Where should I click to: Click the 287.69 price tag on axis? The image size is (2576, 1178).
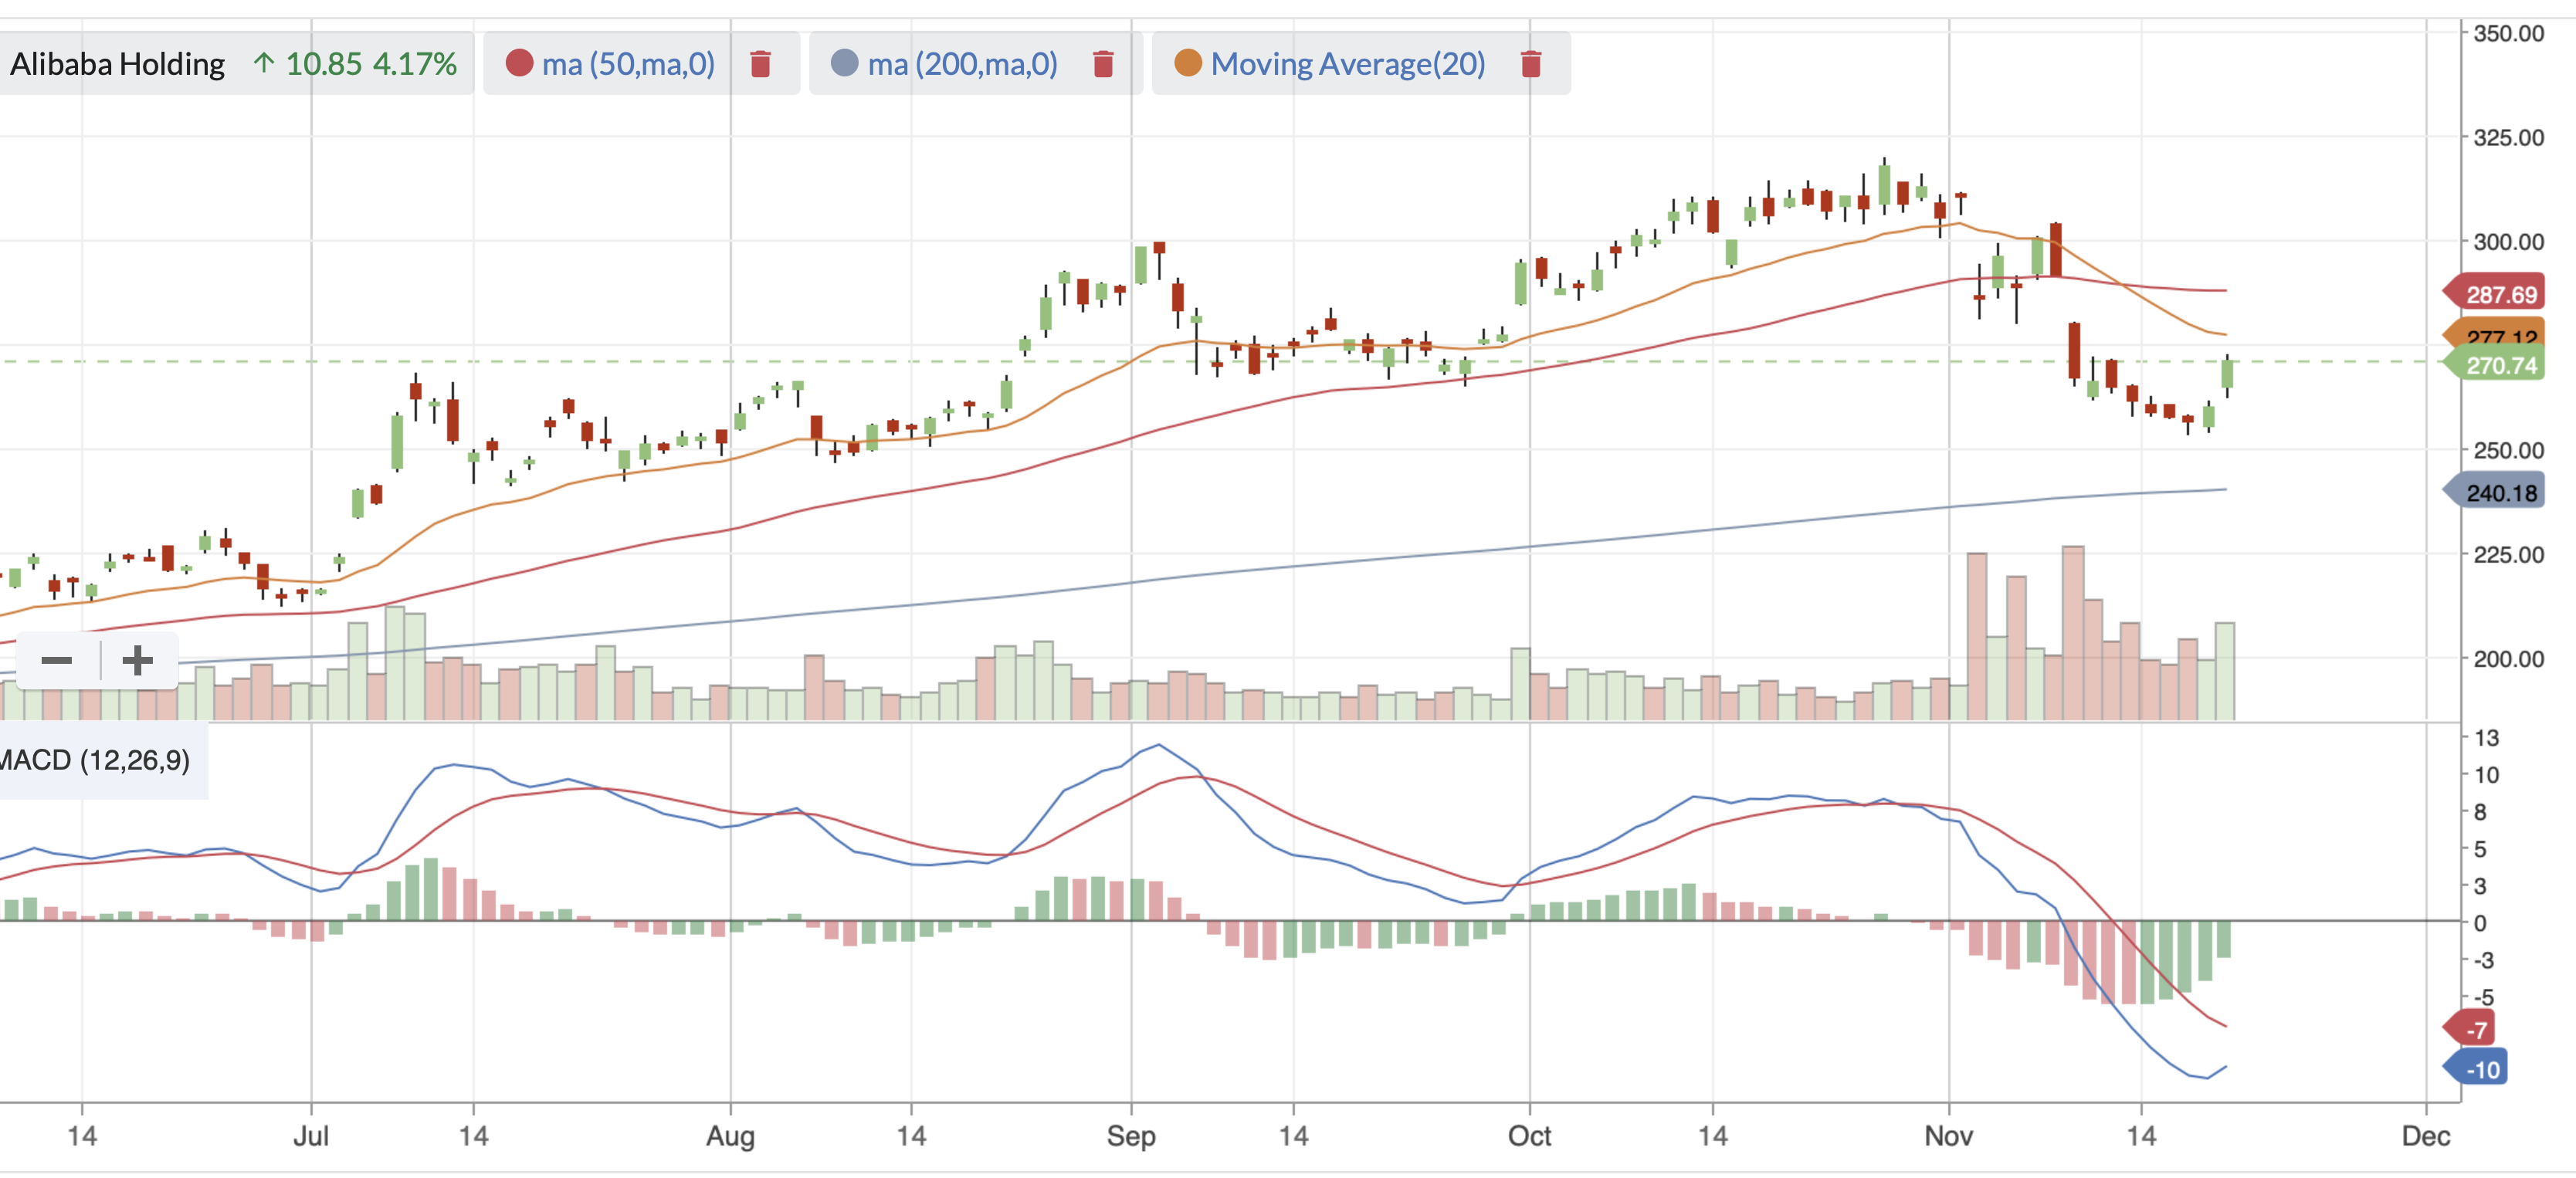click(x=2494, y=294)
